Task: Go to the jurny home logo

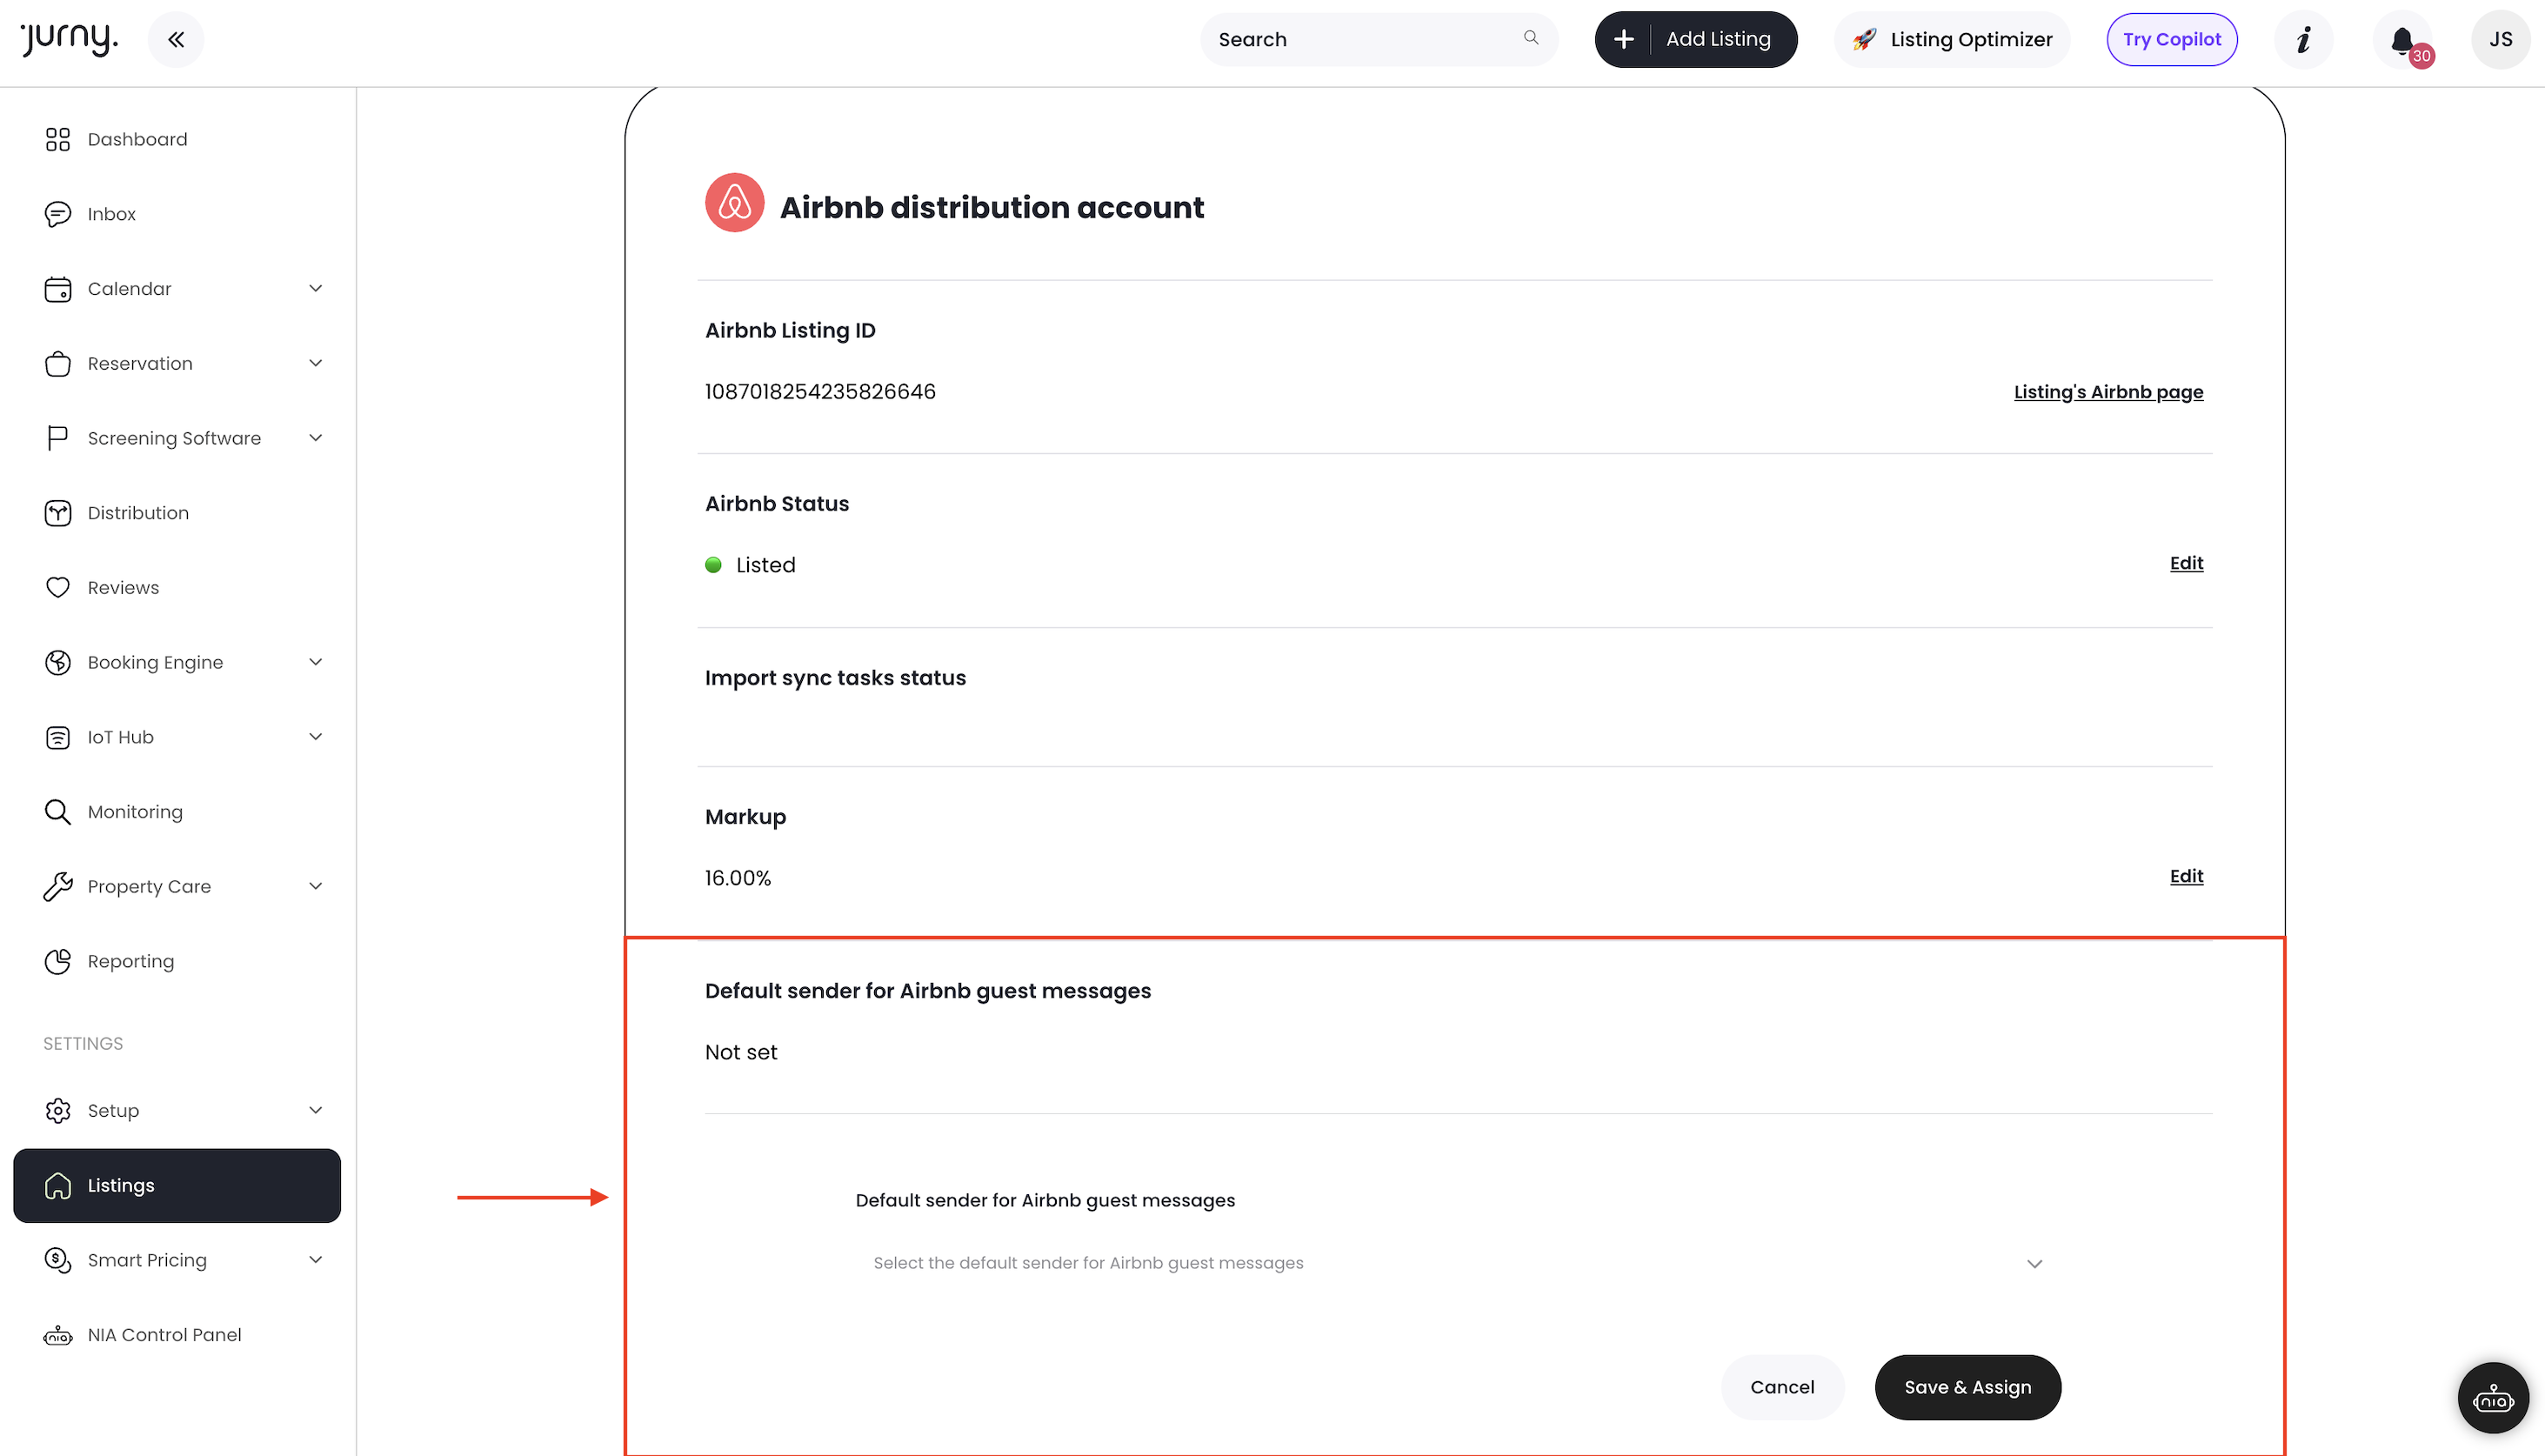Action: tap(69, 38)
